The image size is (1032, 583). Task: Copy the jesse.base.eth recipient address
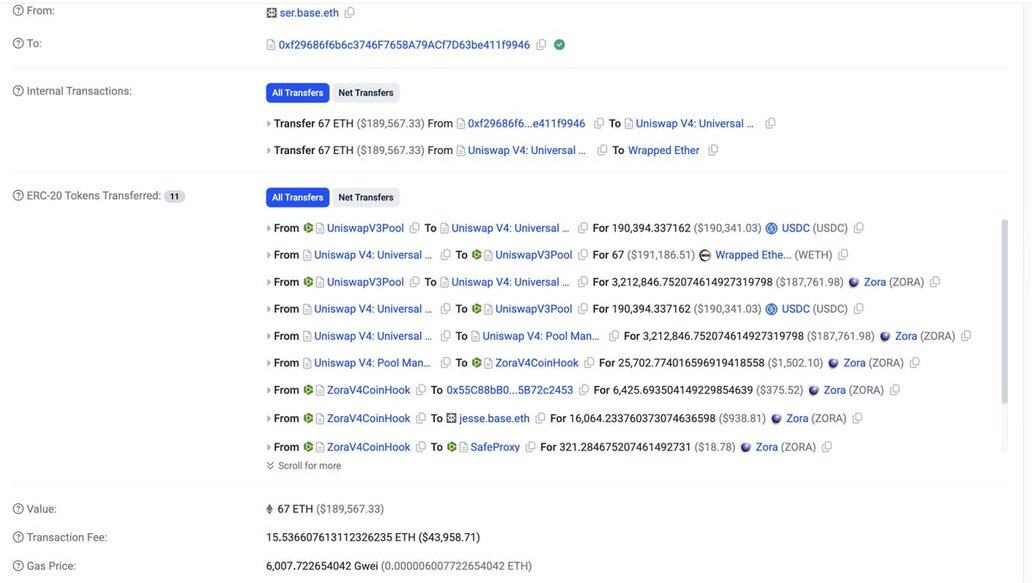(x=541, y=419)
